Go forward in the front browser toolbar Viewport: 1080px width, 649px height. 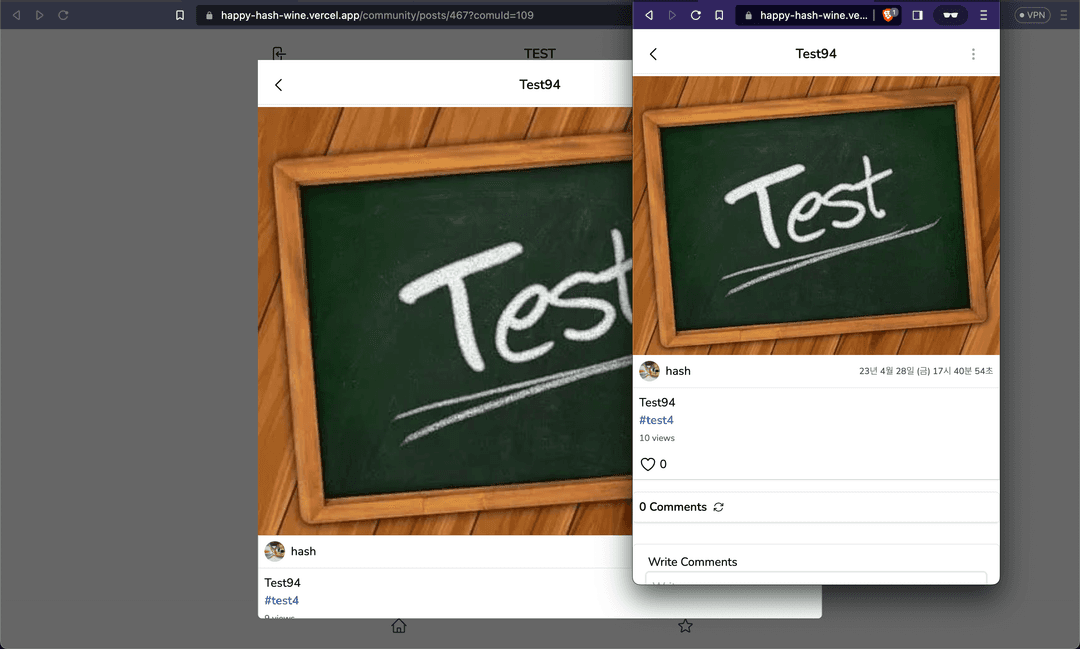tap(672, 15)
